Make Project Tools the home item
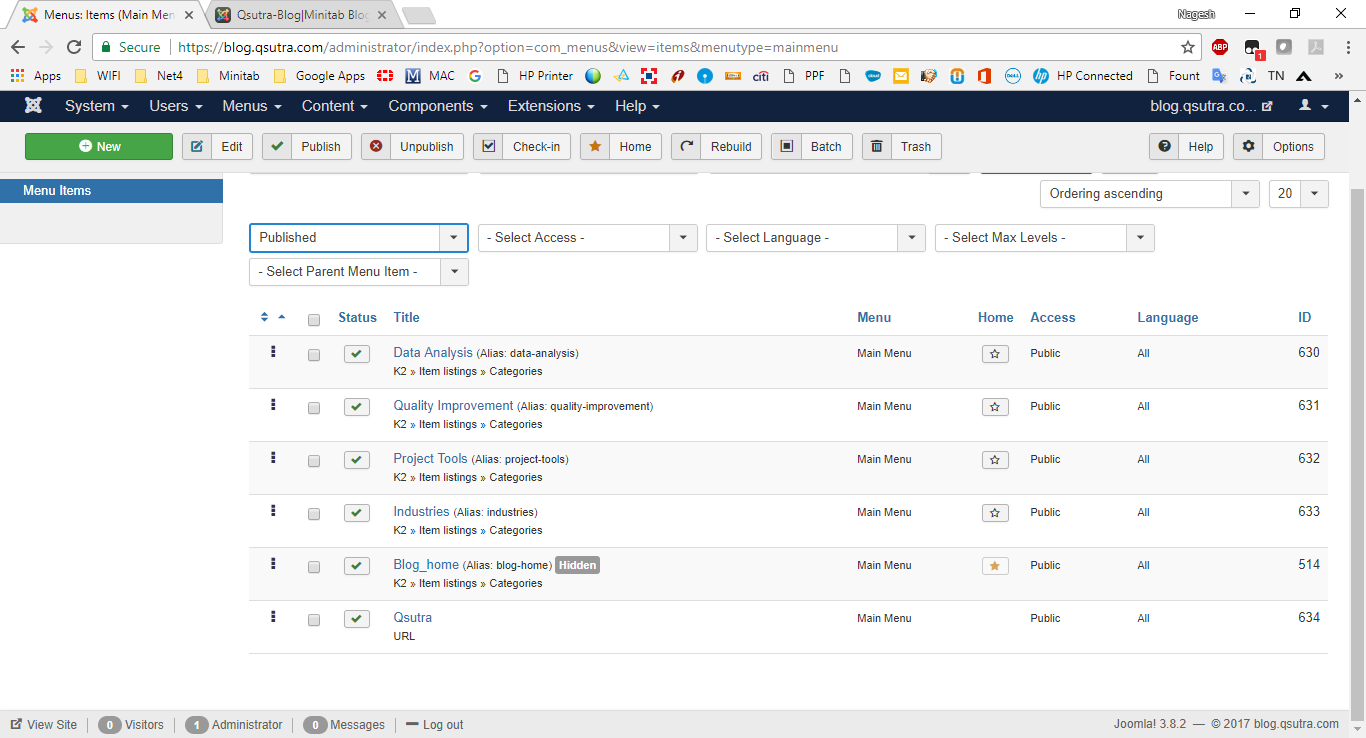This screenshot has width=1366, height=738. pyautogui.click(x=995, y=460)
